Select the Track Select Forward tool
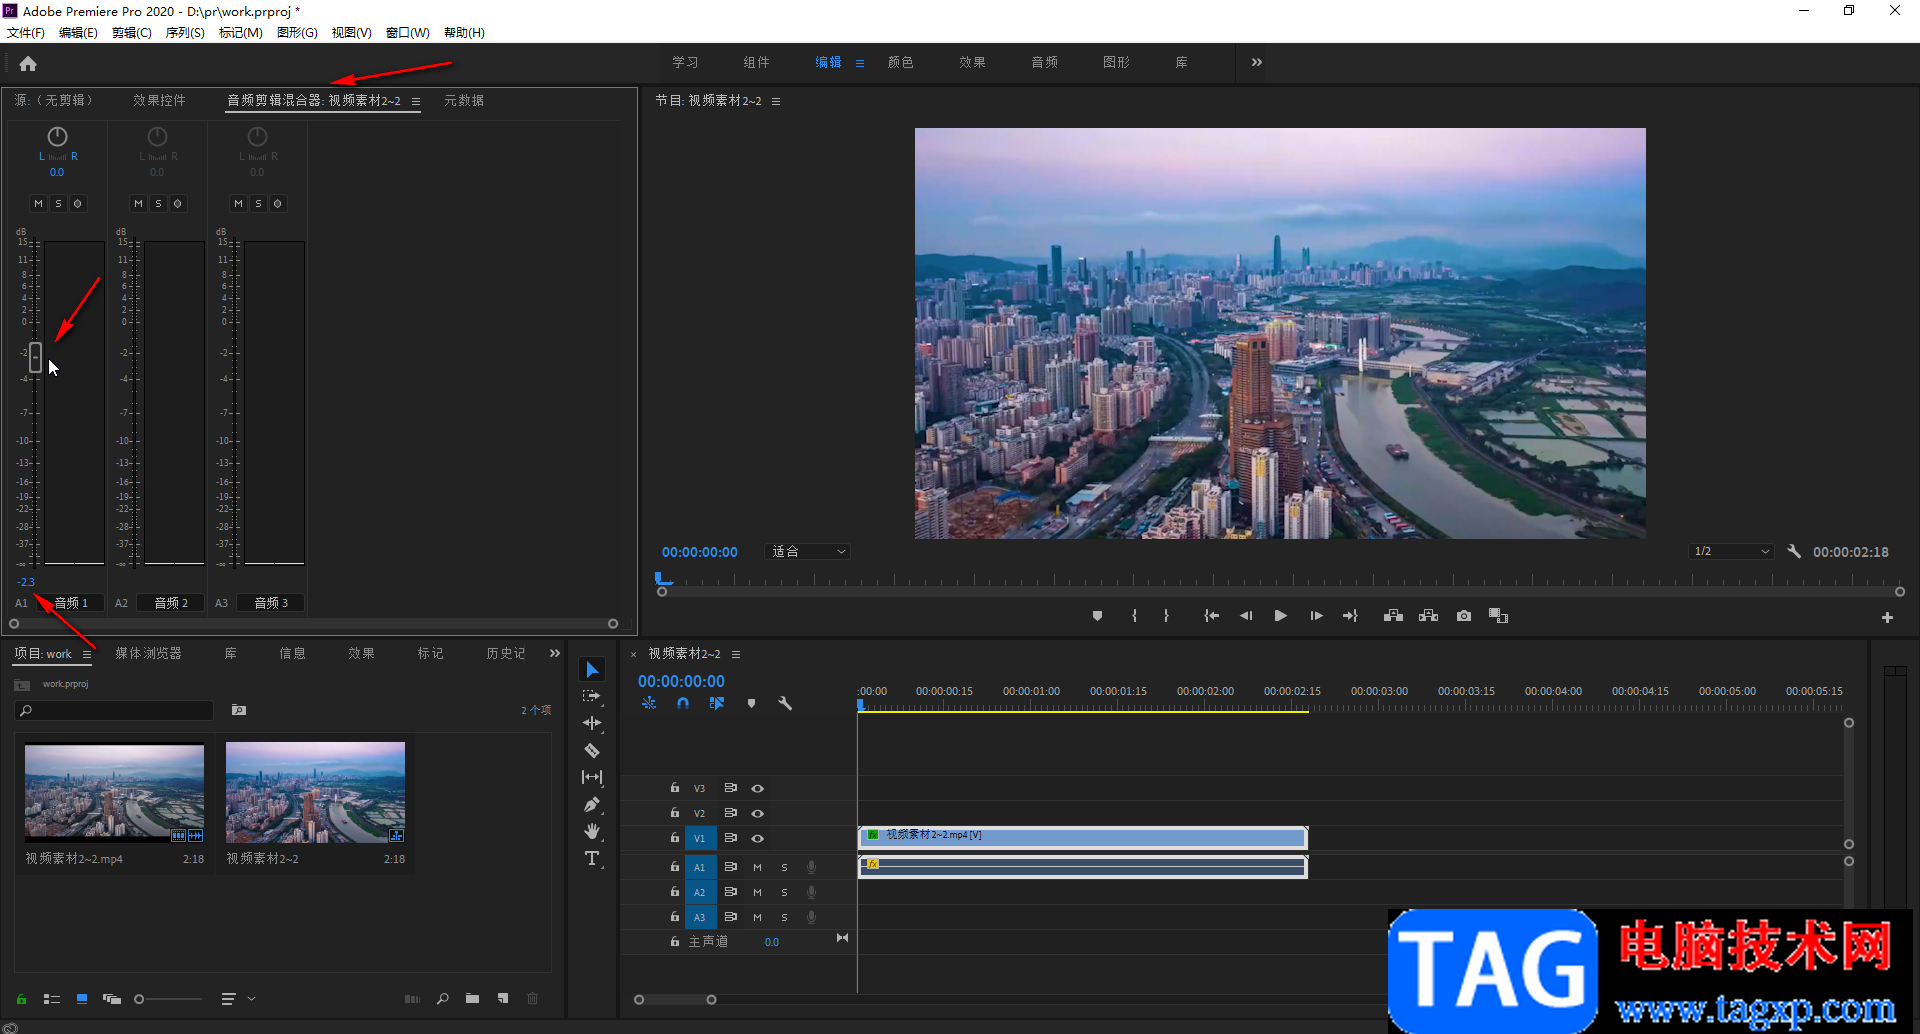This screenshot has height=1034, width=1920. 592,696
